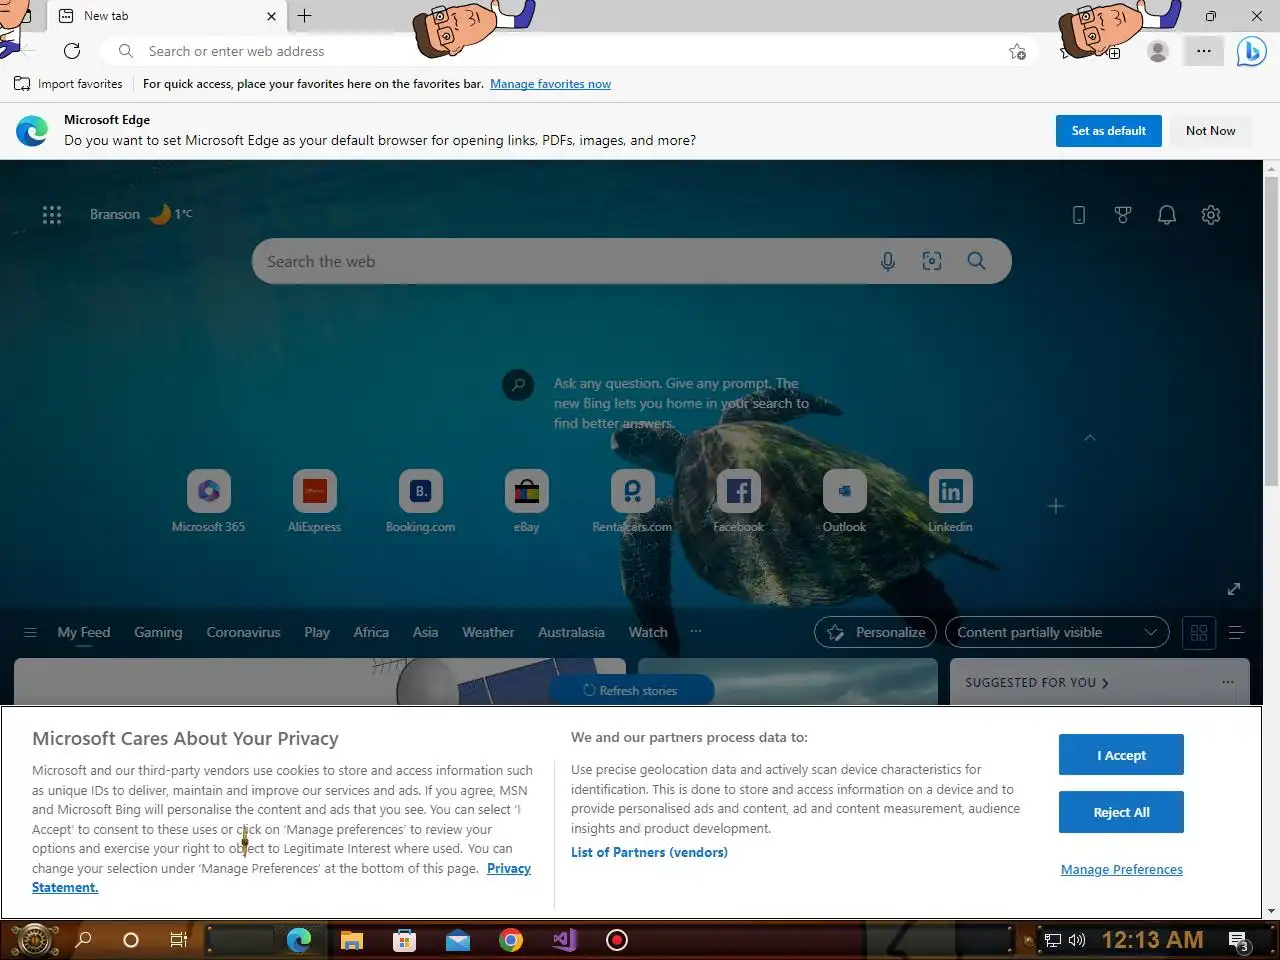This screenshot has height=960, width=1280.
Task: Select Asia tab
Action: pos(425,632)
